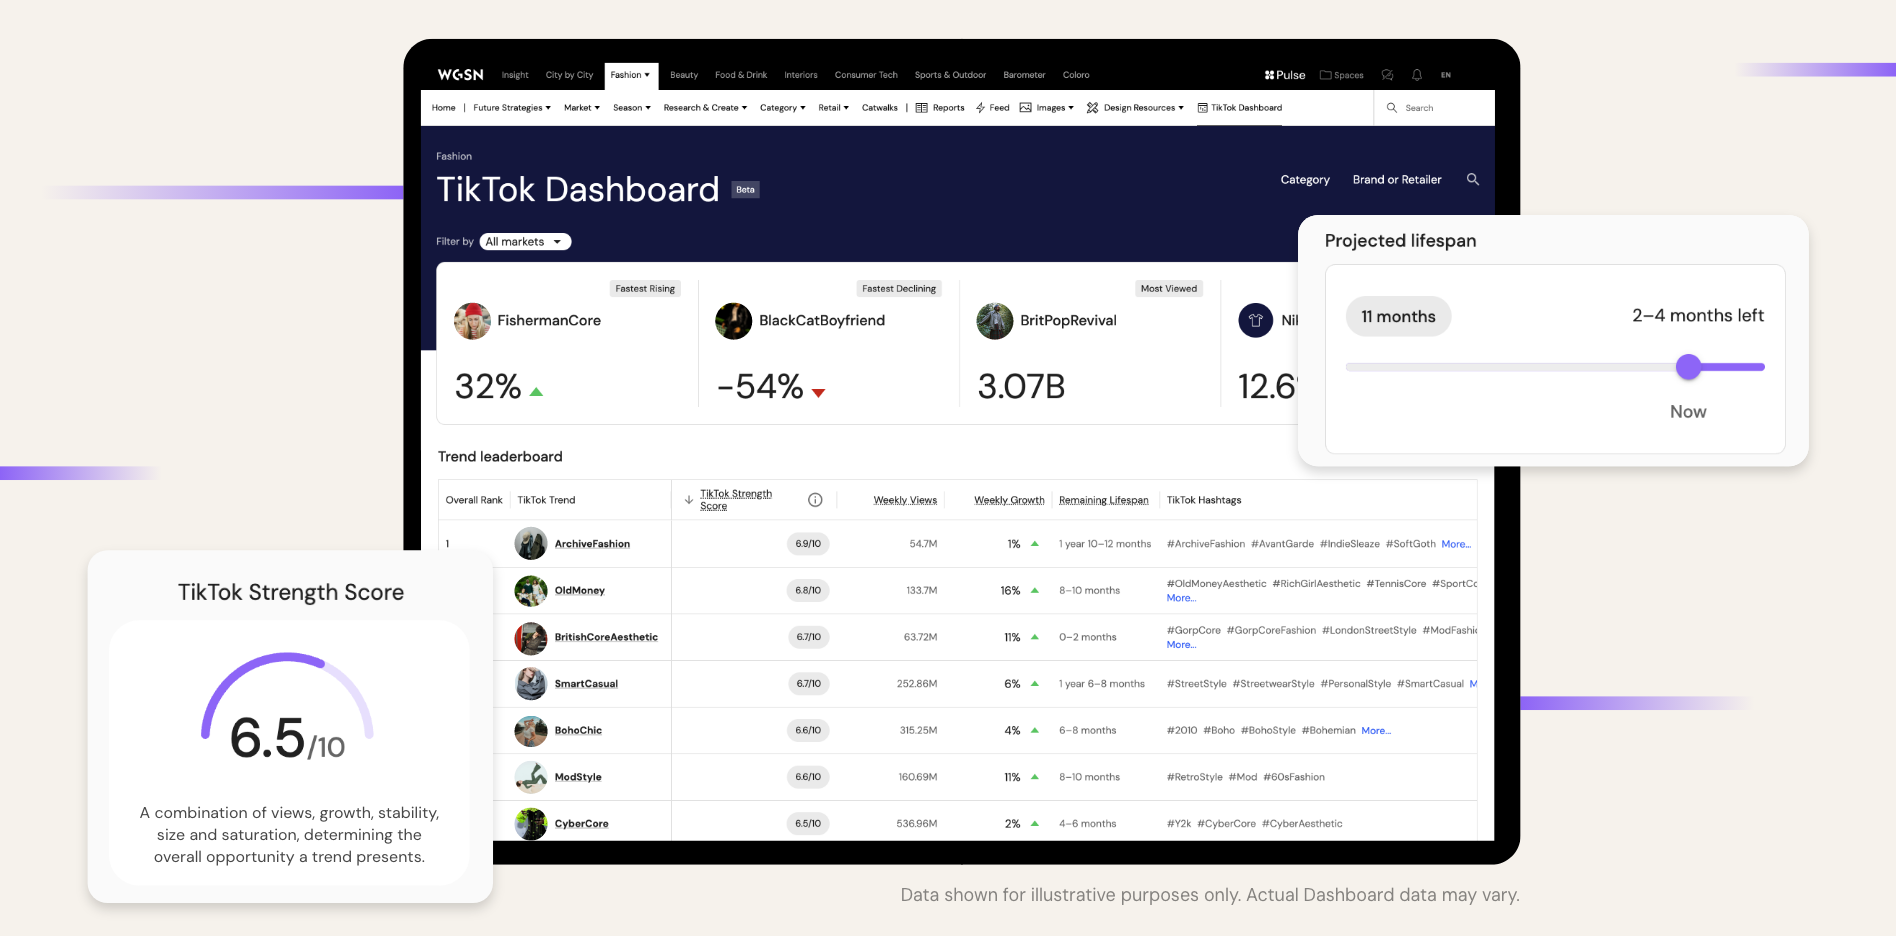Sort by the Weekly Views column
The width and height of the screenshot is (1896, 936).
(x=905, y=500)
